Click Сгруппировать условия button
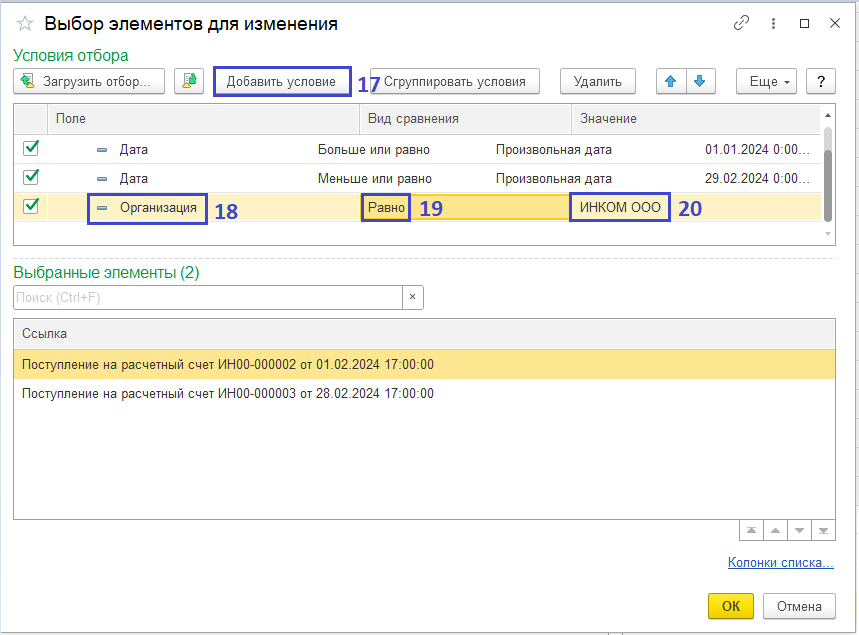 point(454,81)
